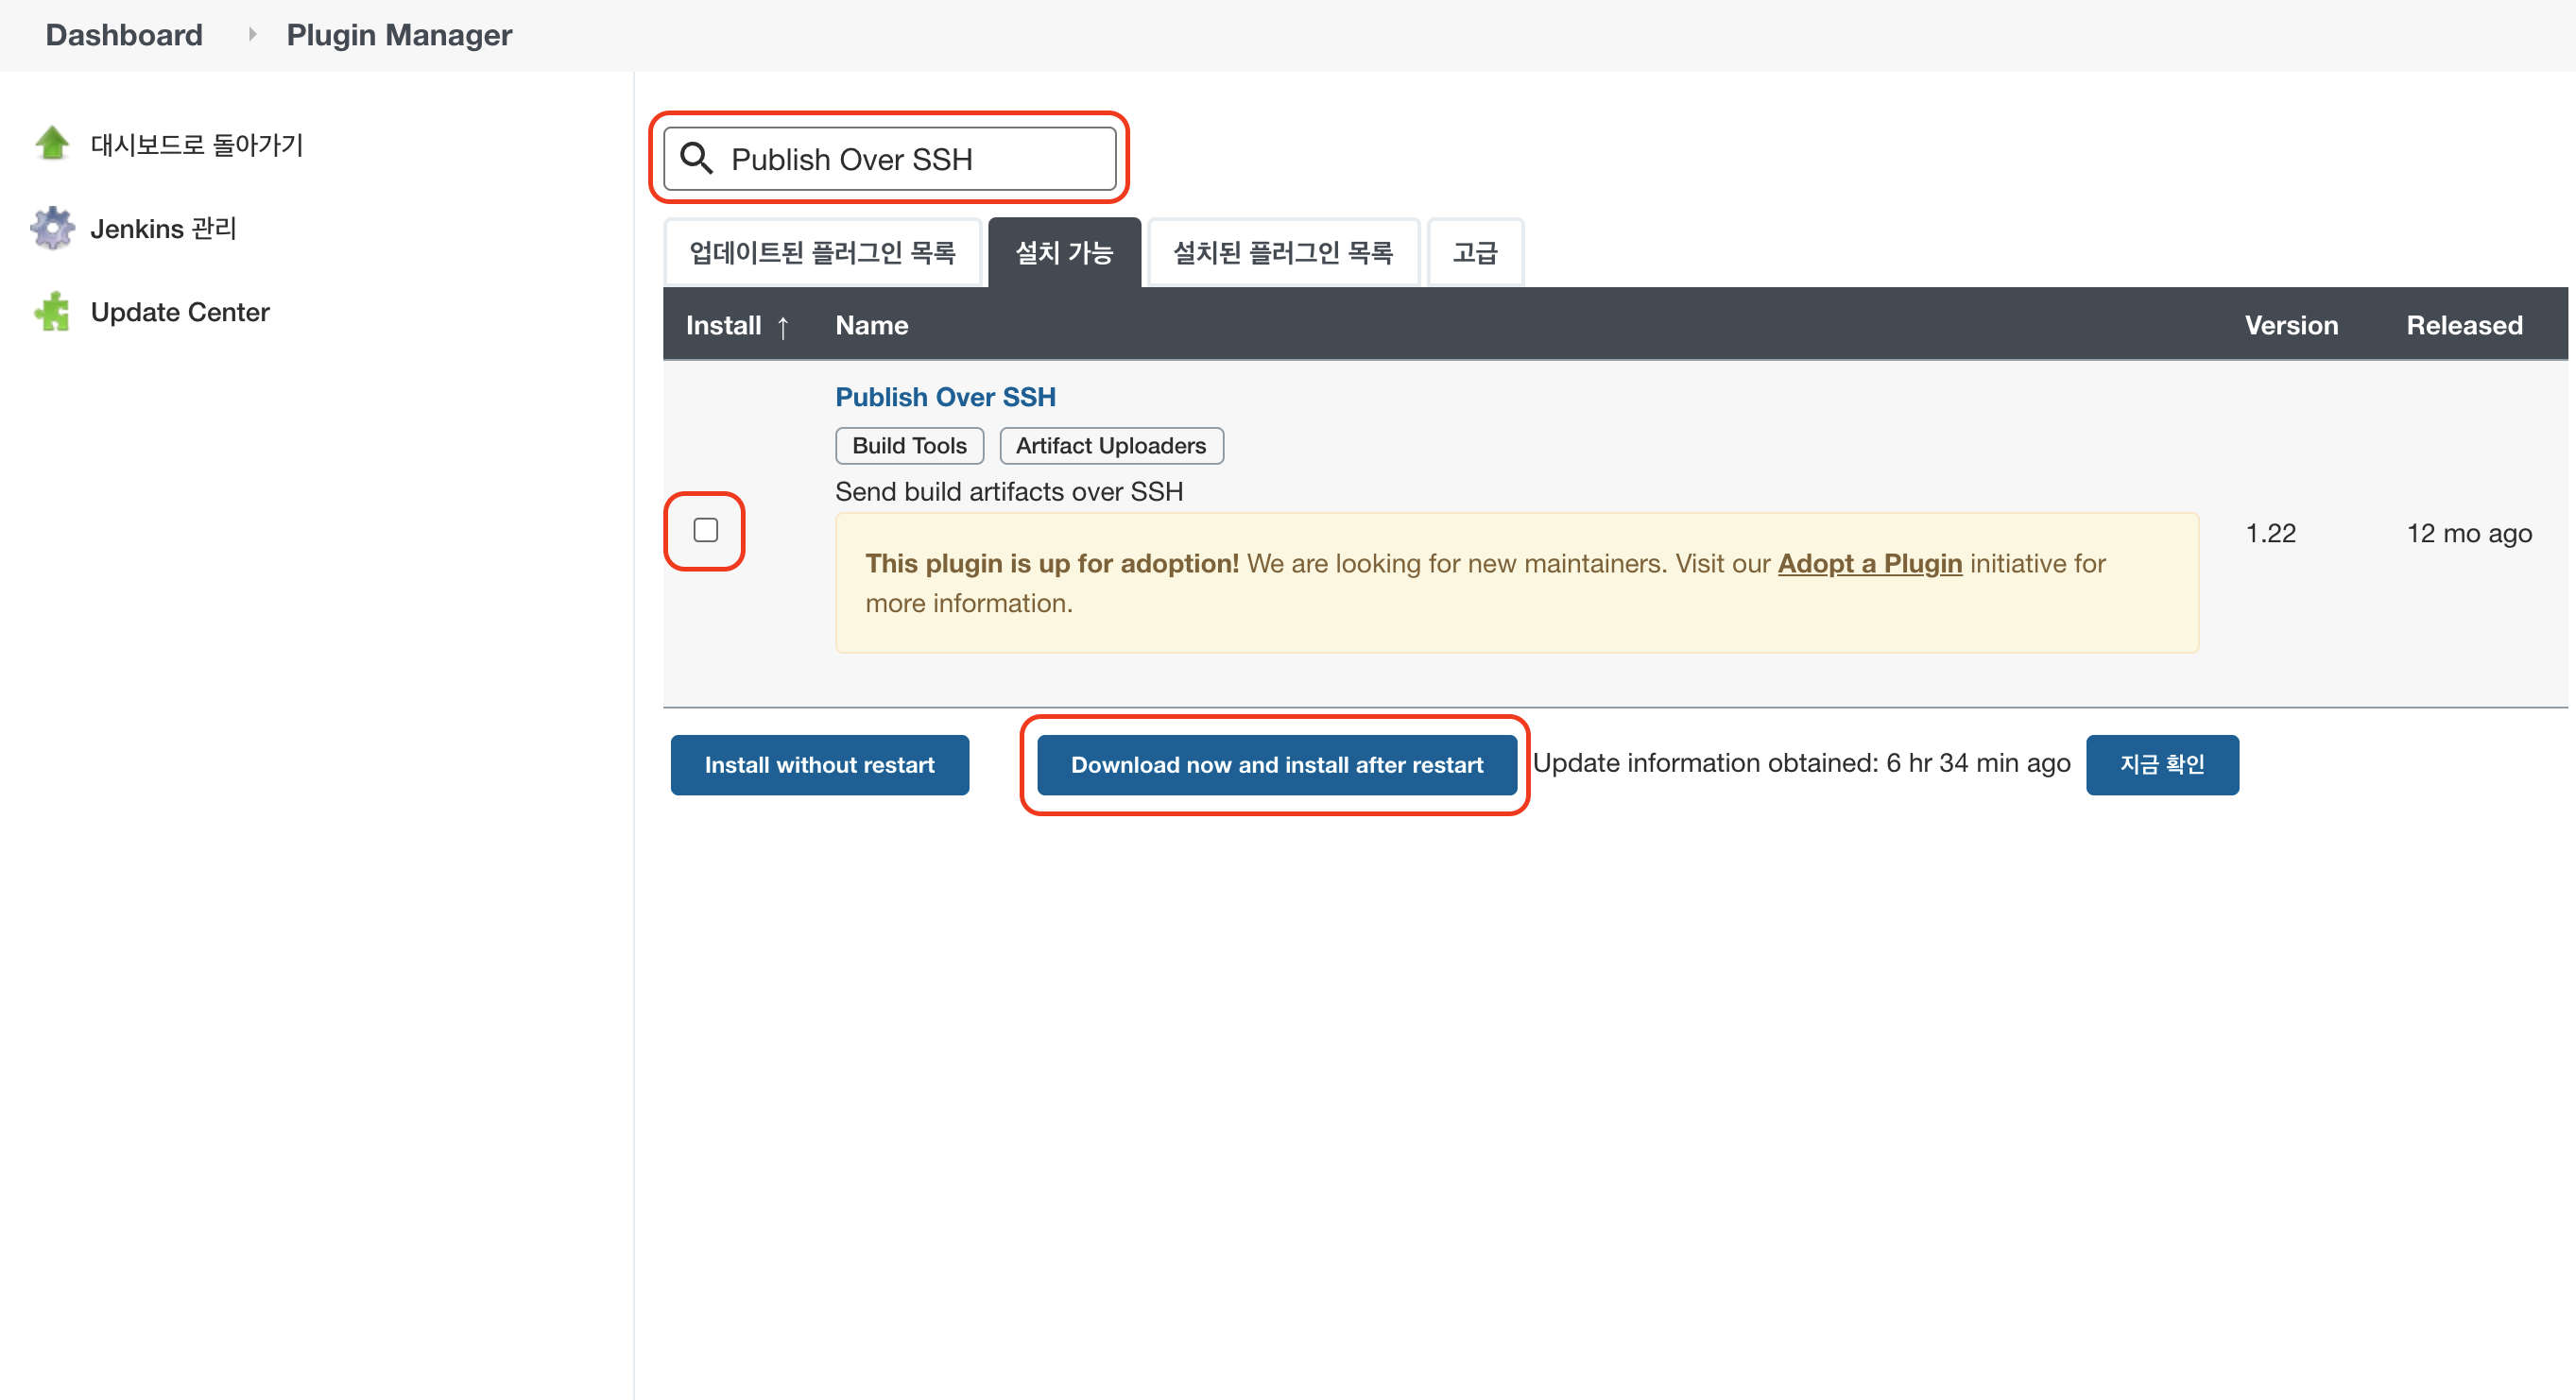Follow the Adopt a Plugin link
Screen dimensions: 2576x1400
1869,564
